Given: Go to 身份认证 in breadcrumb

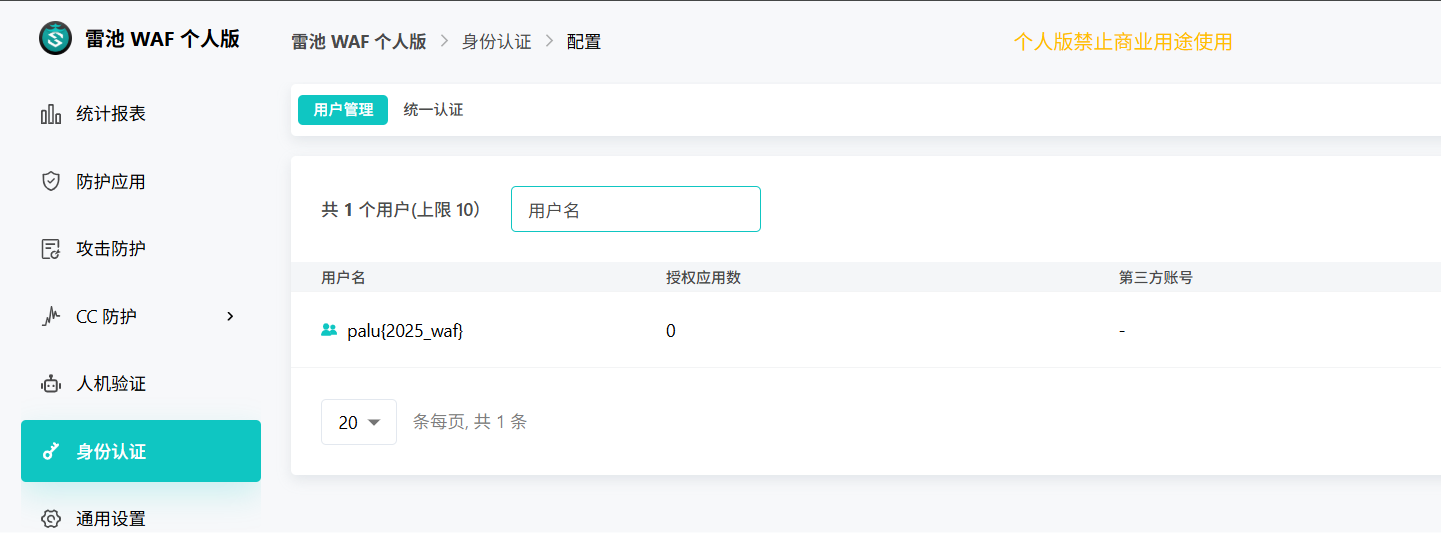Looking at the screenshot, I should (497, 42).
